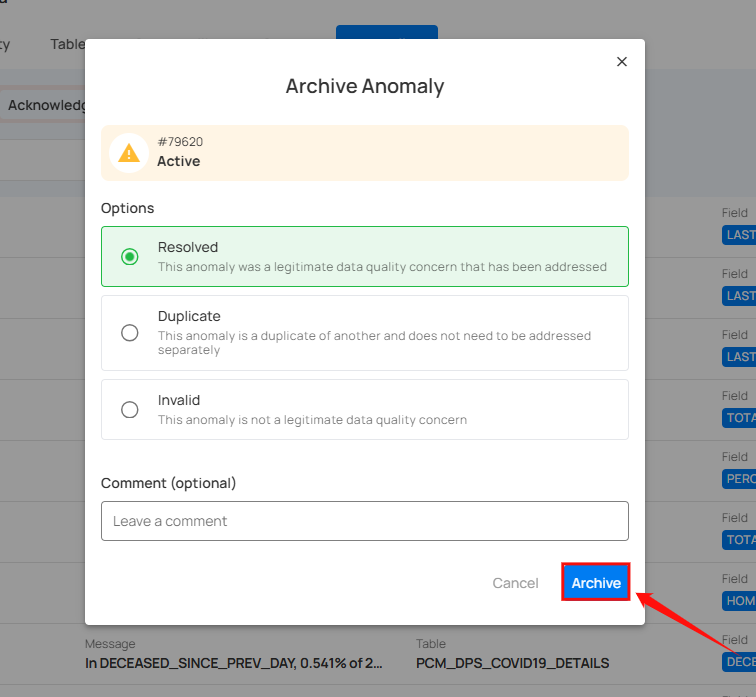Screen dimensions: 756x697
Task: Click the PERC field tag in background
Action: pyautogui.click(x=739, y=479)
